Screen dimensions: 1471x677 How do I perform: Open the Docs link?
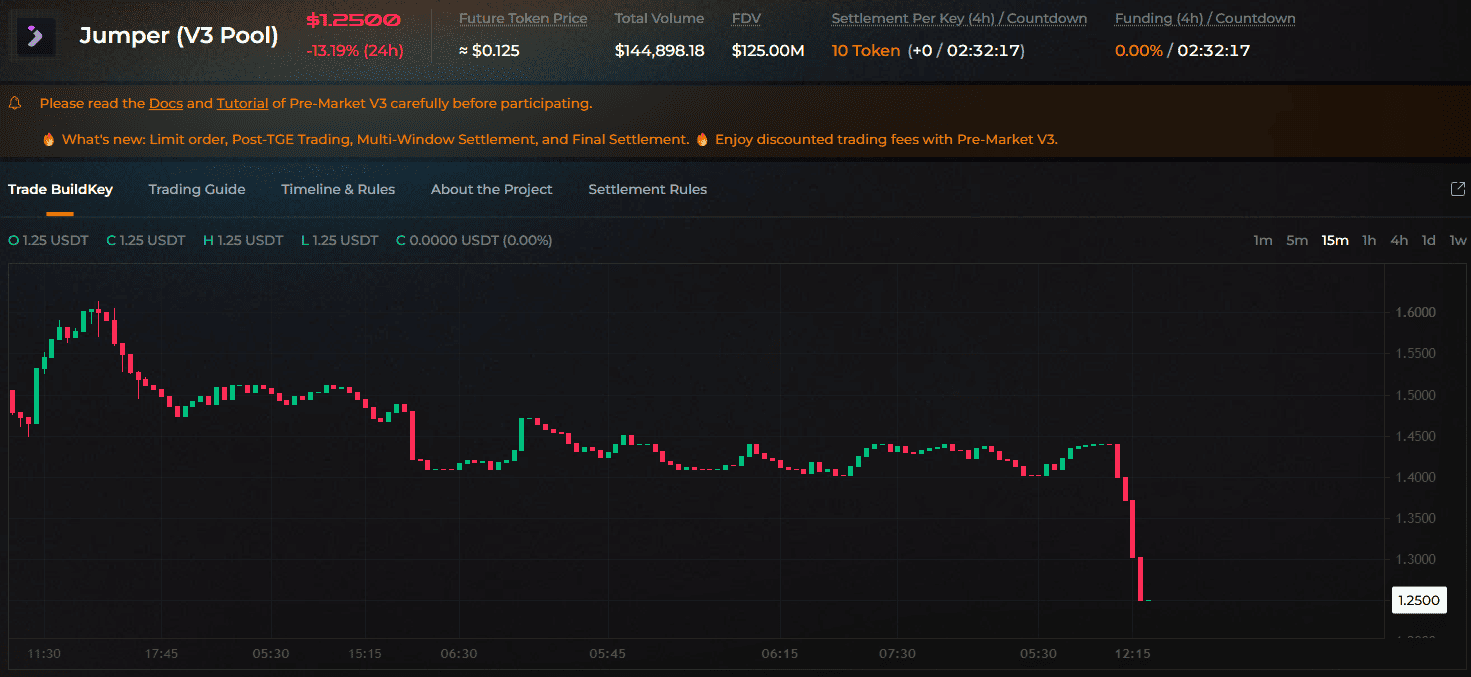pyautogui.click(x=166, y=103)
